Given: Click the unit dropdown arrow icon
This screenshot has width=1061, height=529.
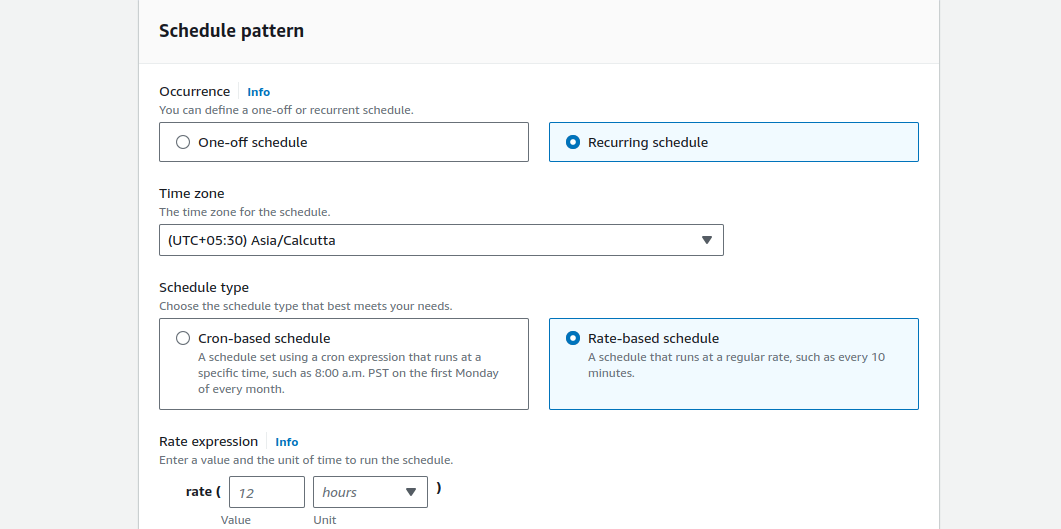Looking at the screenshot, I should pyautogui.click(x=411, y=492).
